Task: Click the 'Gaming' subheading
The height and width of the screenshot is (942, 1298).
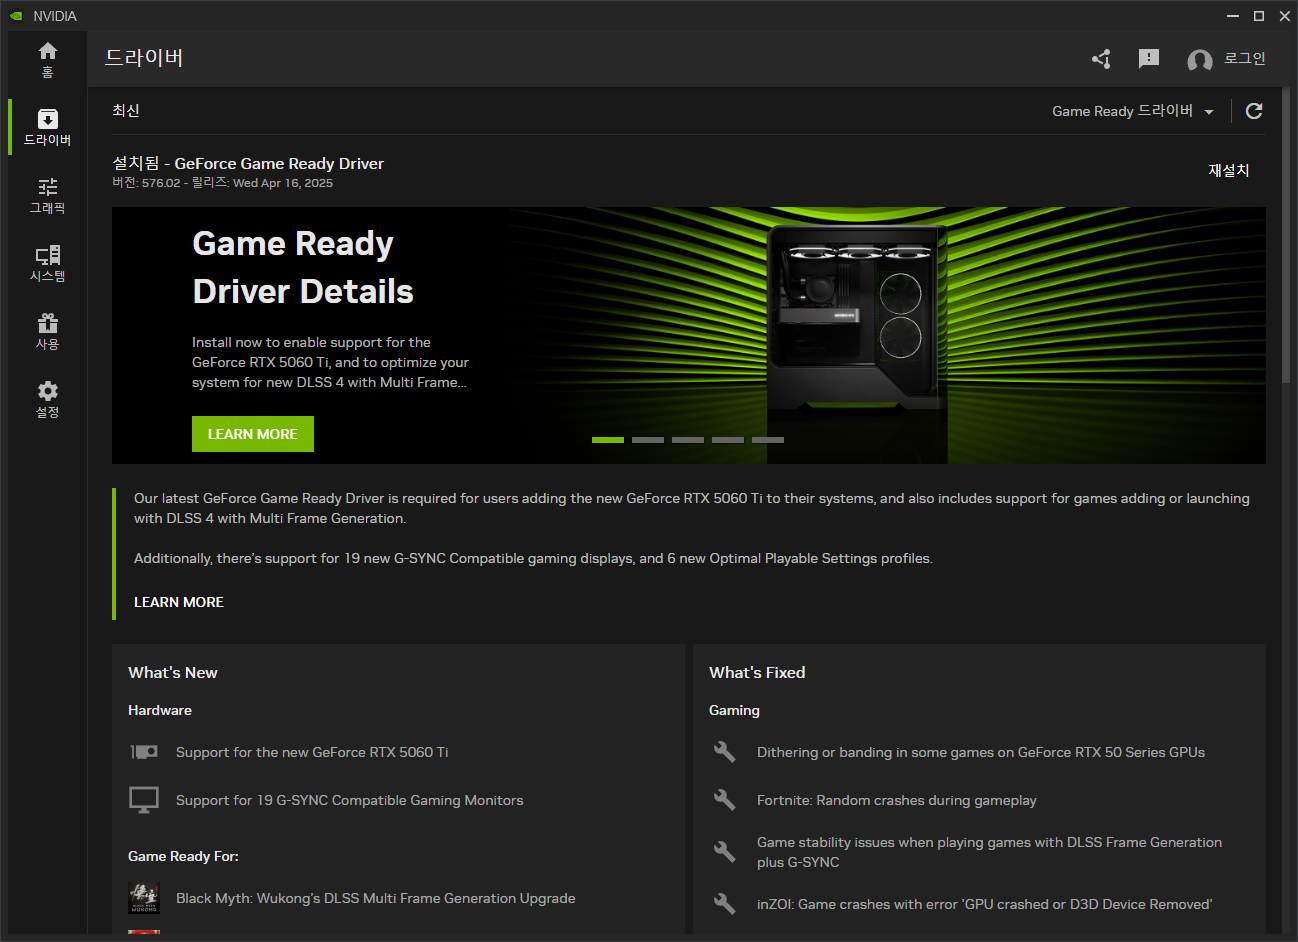Action: 734,710
